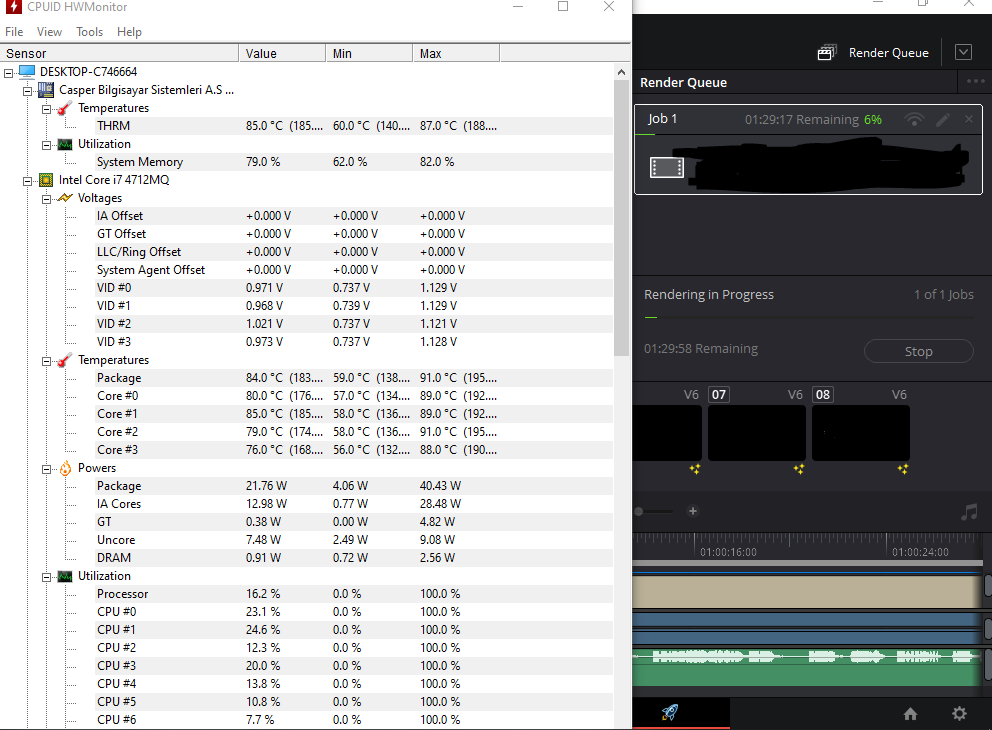Click the Value column header
992x730 pixels.
[282, 53]
